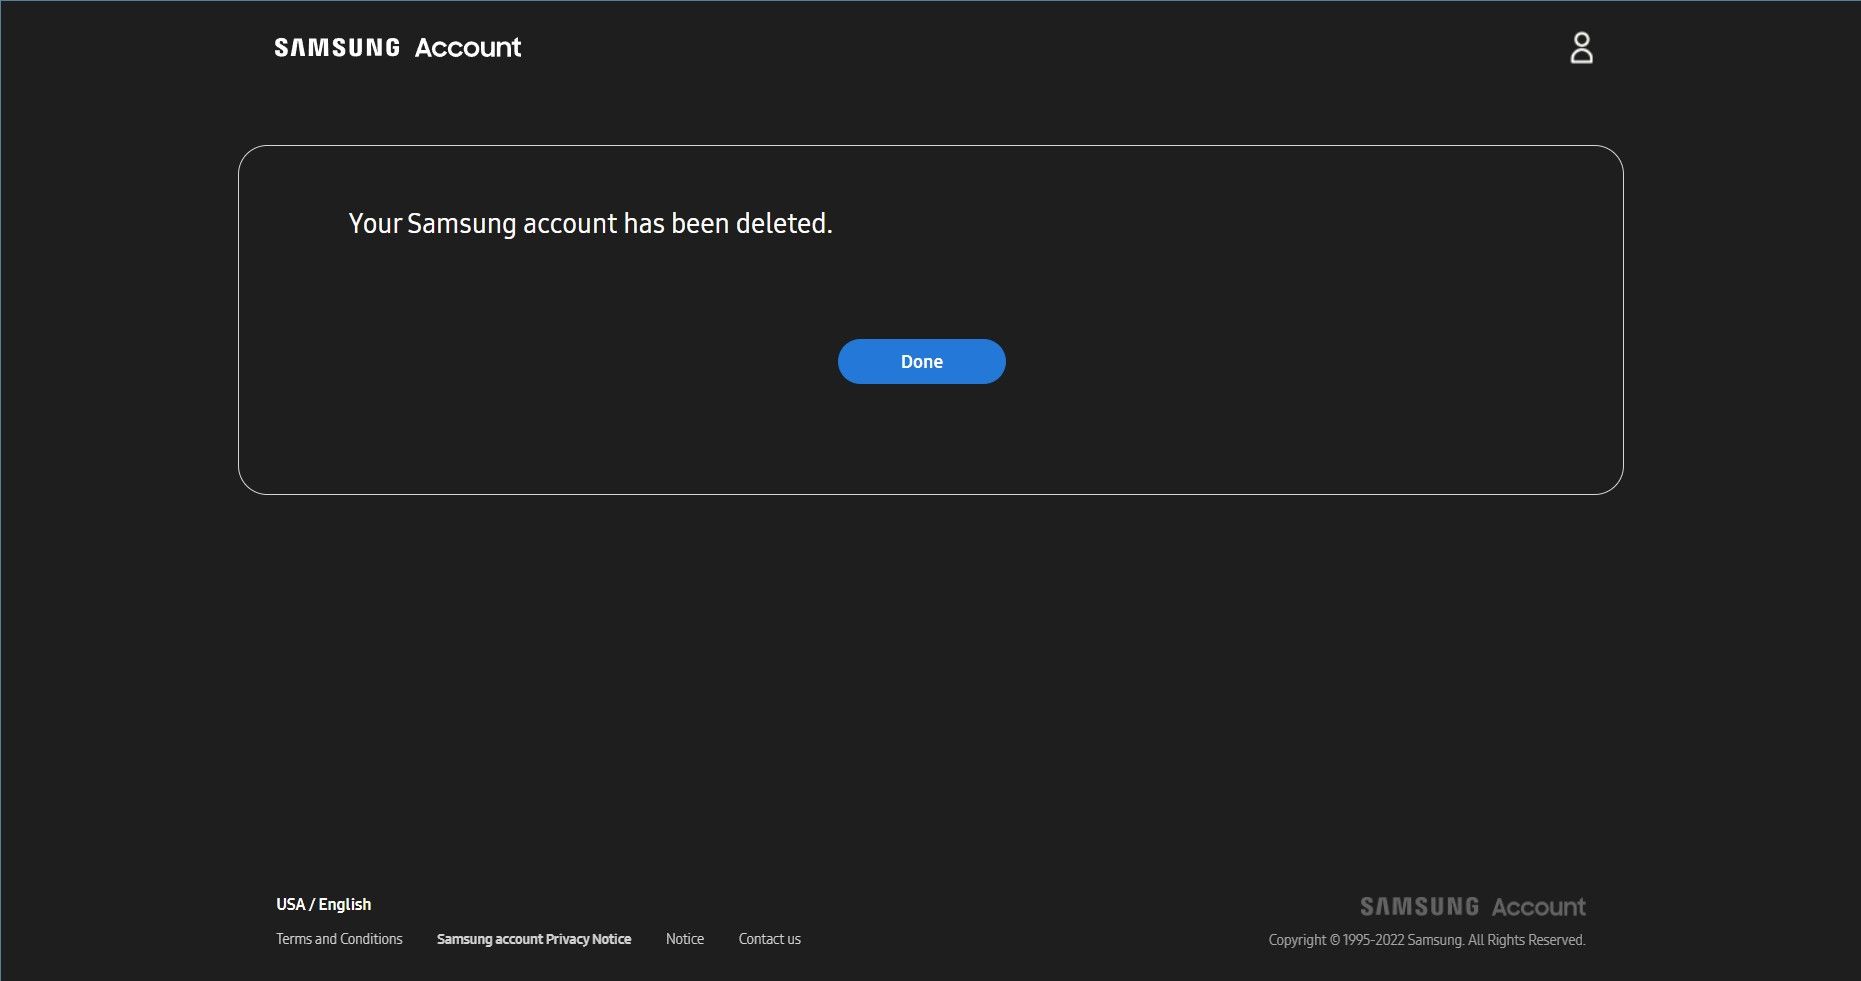Click the SAMSUNG wordmark in the header

(x=337, y=48)
